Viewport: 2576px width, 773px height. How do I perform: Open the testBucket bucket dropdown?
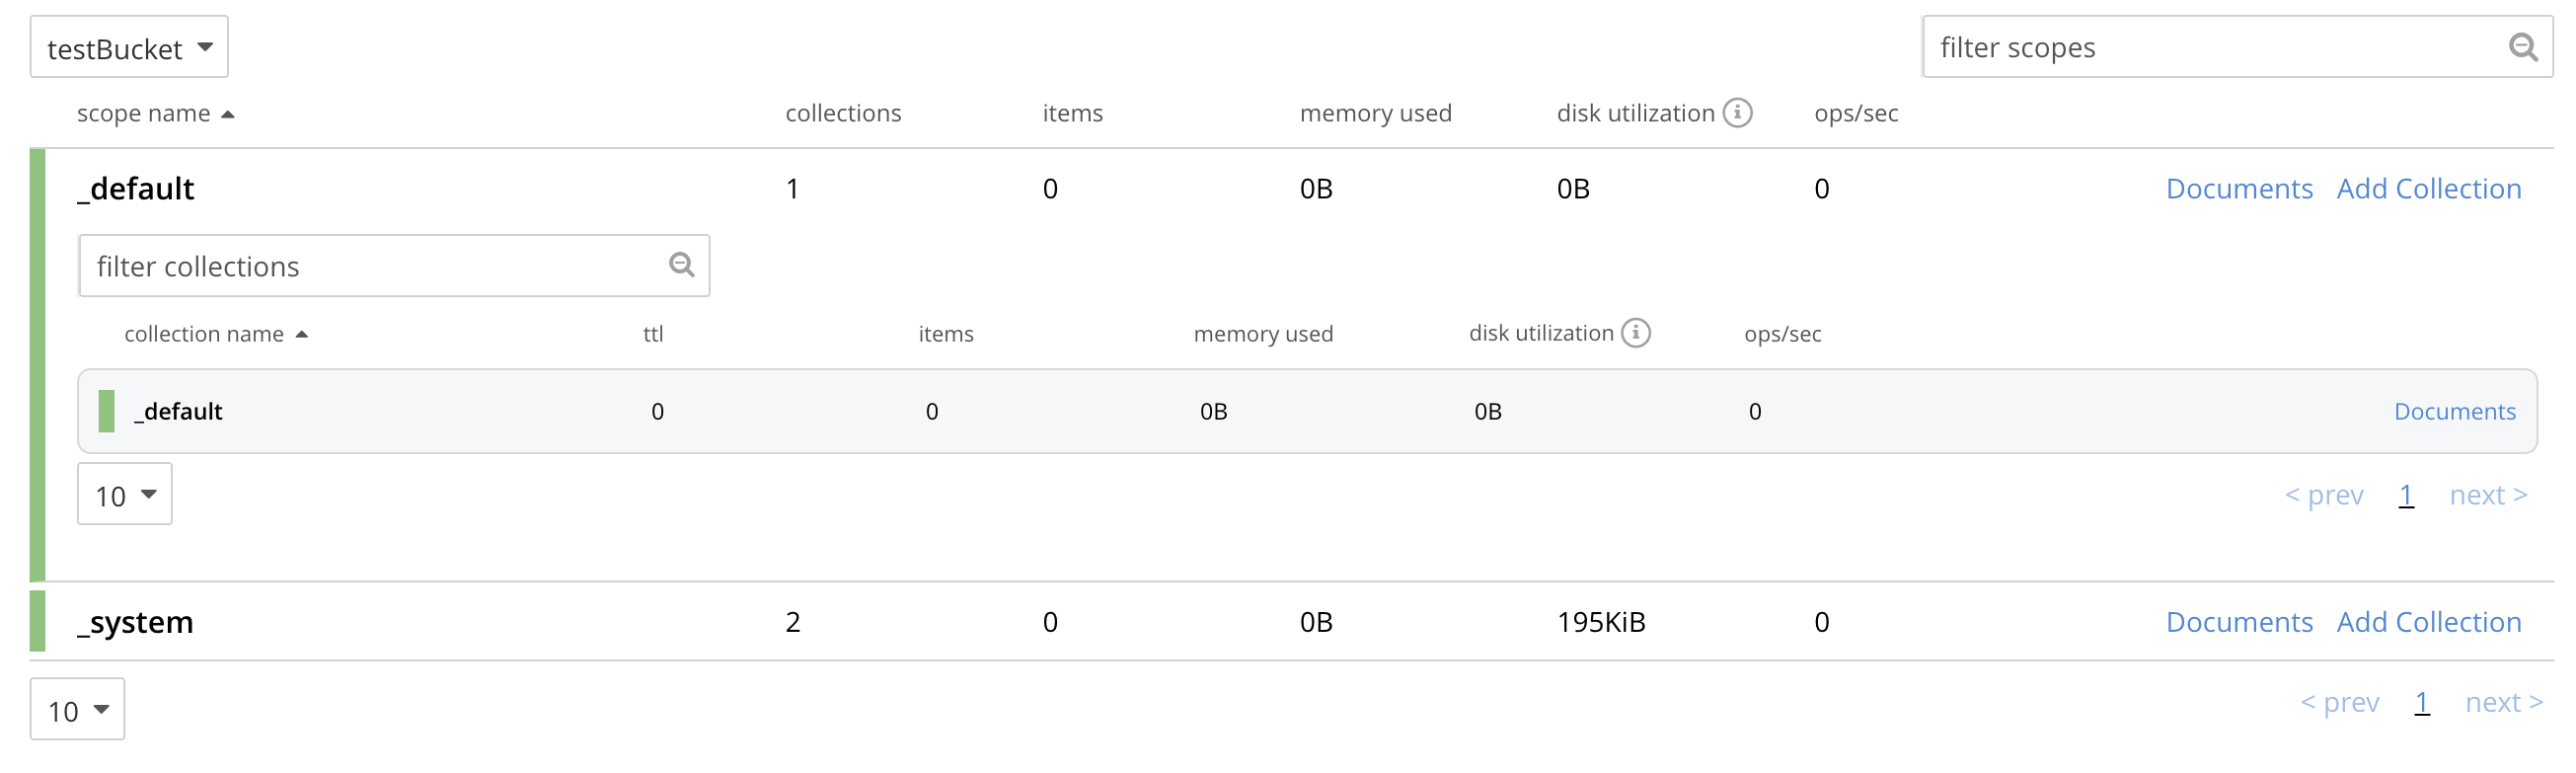pos(129,47)
